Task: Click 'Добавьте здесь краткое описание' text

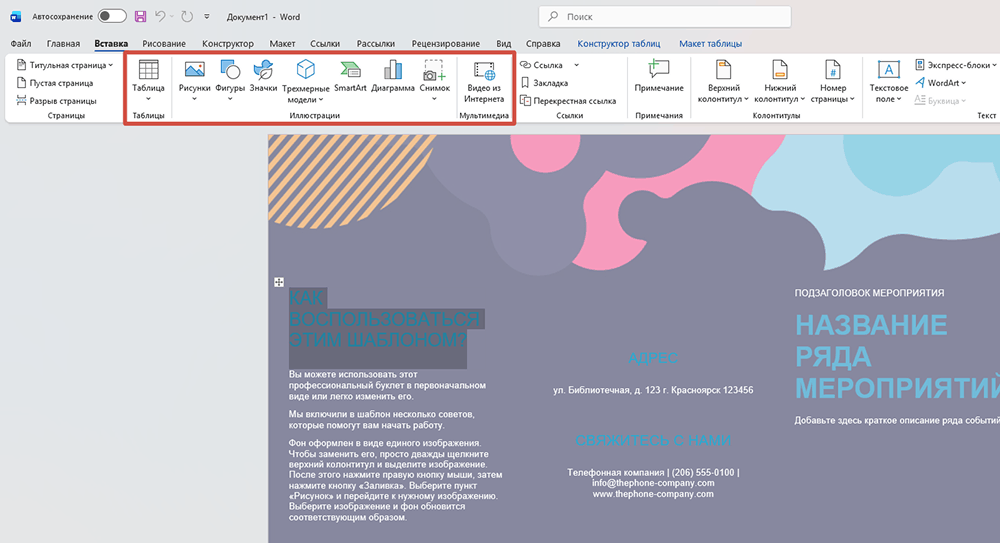Action: 897,420
